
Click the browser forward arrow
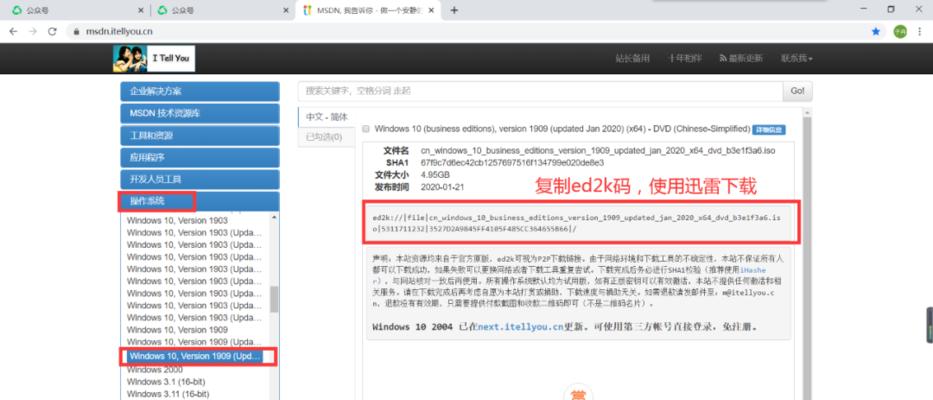point(33,32)
